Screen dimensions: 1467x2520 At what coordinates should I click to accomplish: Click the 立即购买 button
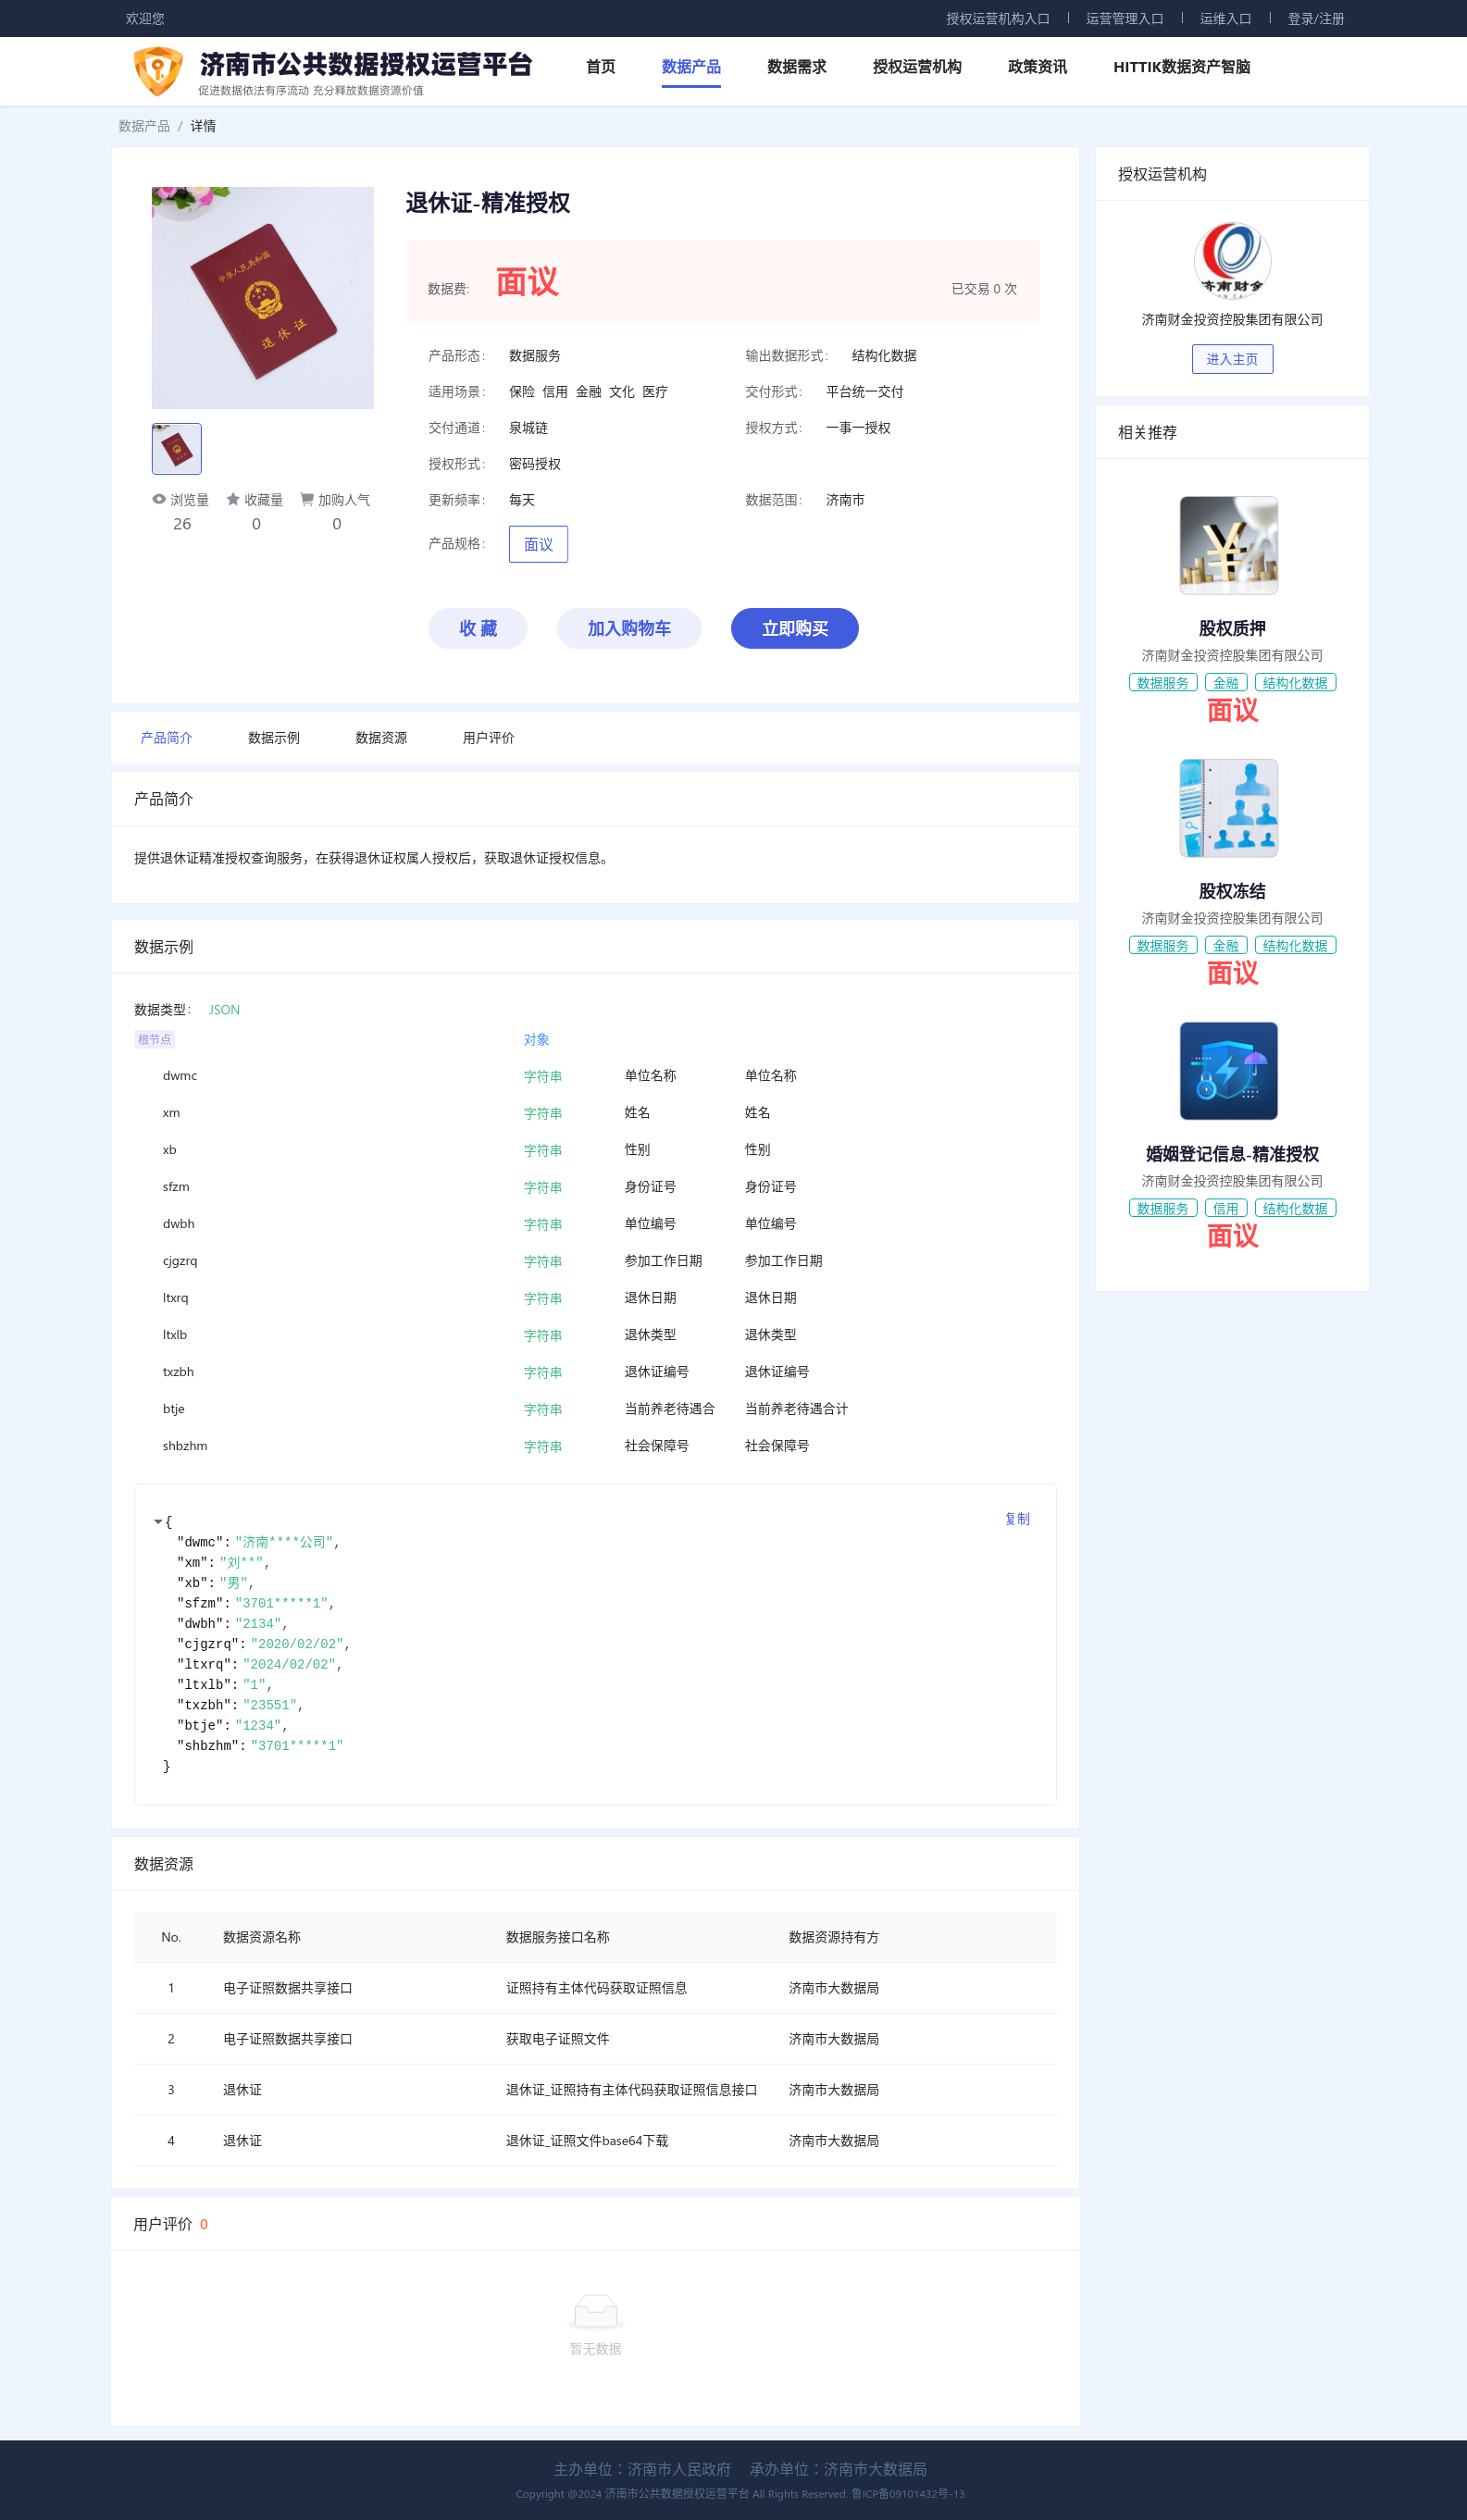tap(795, 628)
